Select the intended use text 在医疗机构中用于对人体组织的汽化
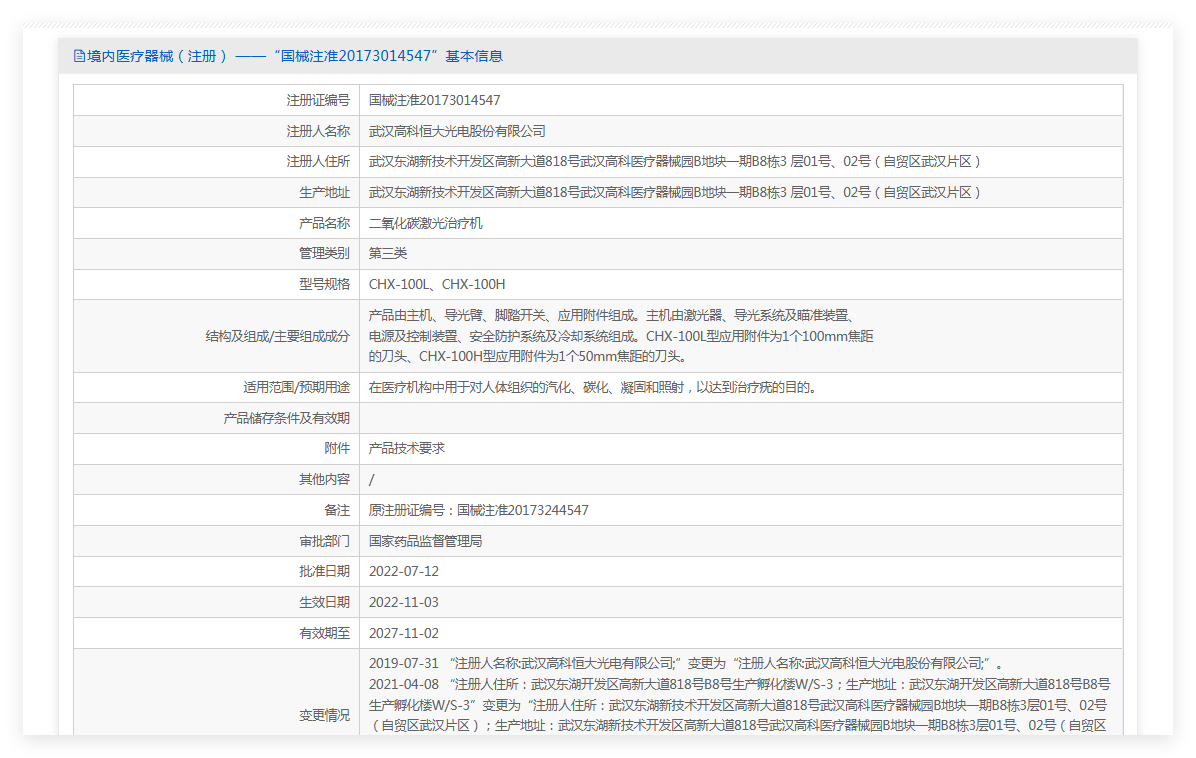 point(593,387)
